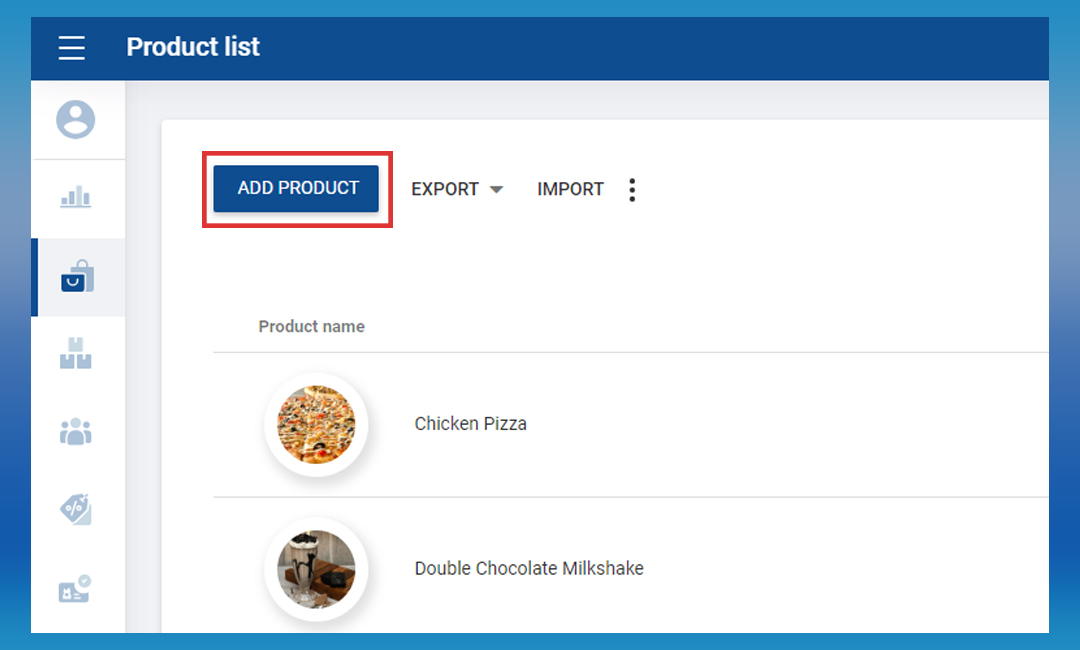Screen dimensions: 1080x650
Task: Go to analytics bar chart section
Action: point(76,197)
